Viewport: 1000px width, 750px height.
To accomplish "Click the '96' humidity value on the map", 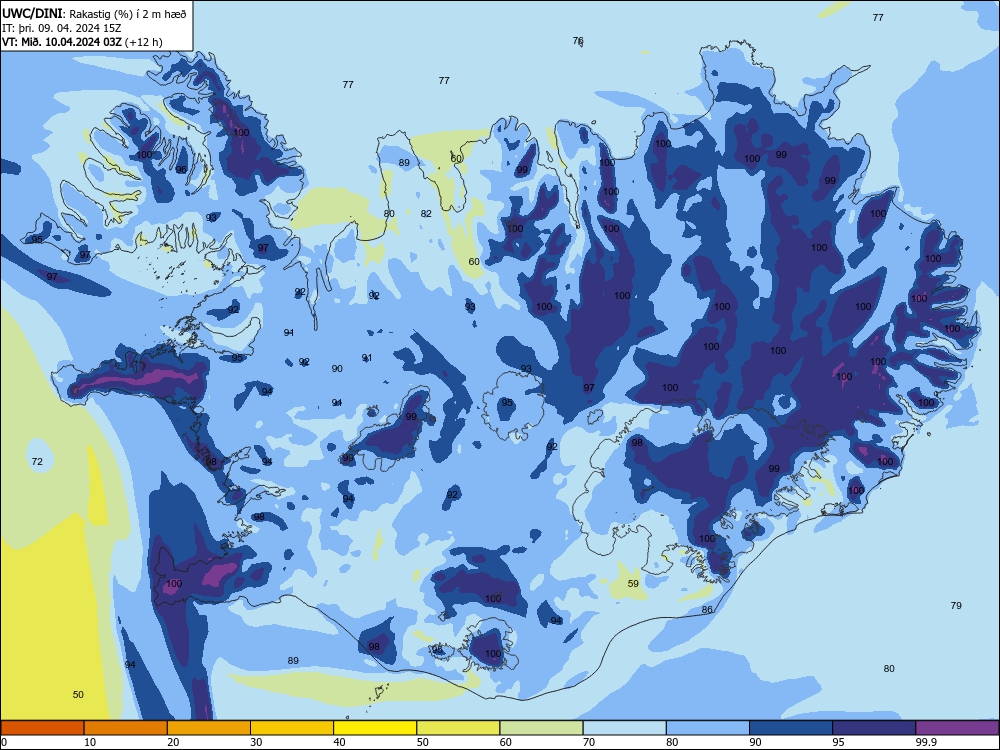I will click(x=181, y=169).
